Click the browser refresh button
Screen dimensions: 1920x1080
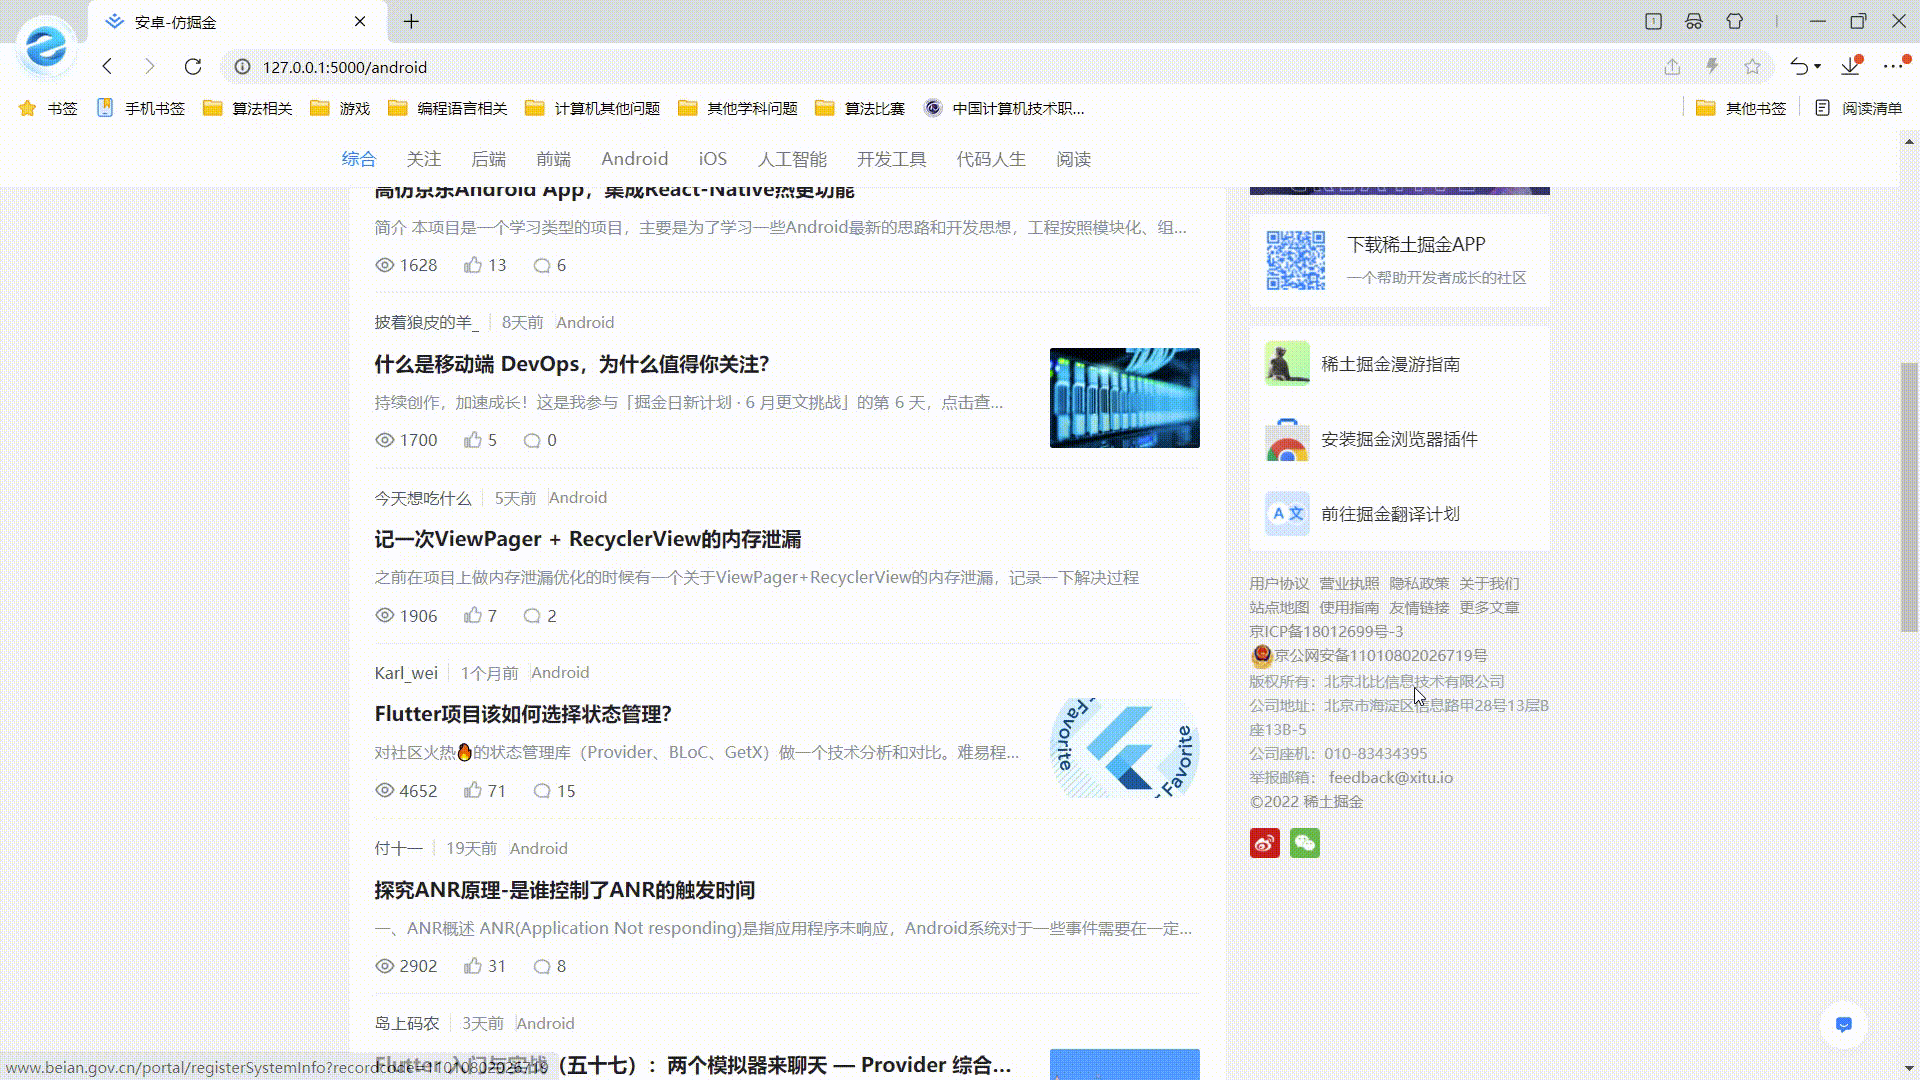click(193, 67)
